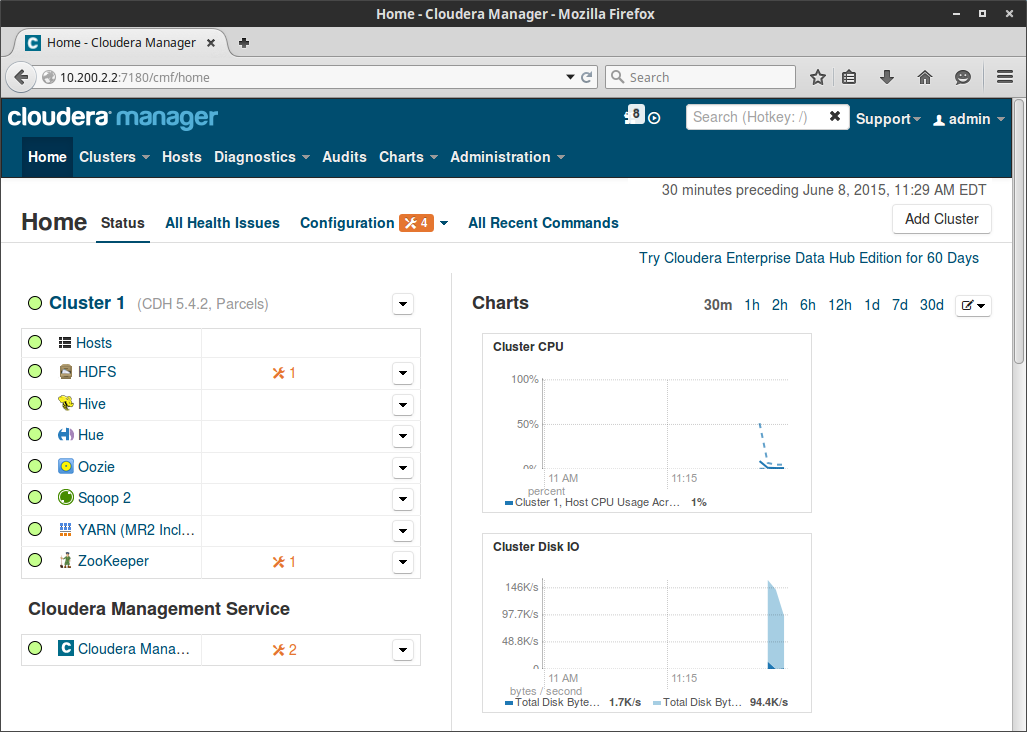The width and height of the screenshot is (1027, 732).
Task: Bookmark this page with star icon
Action: pos(817,77)
